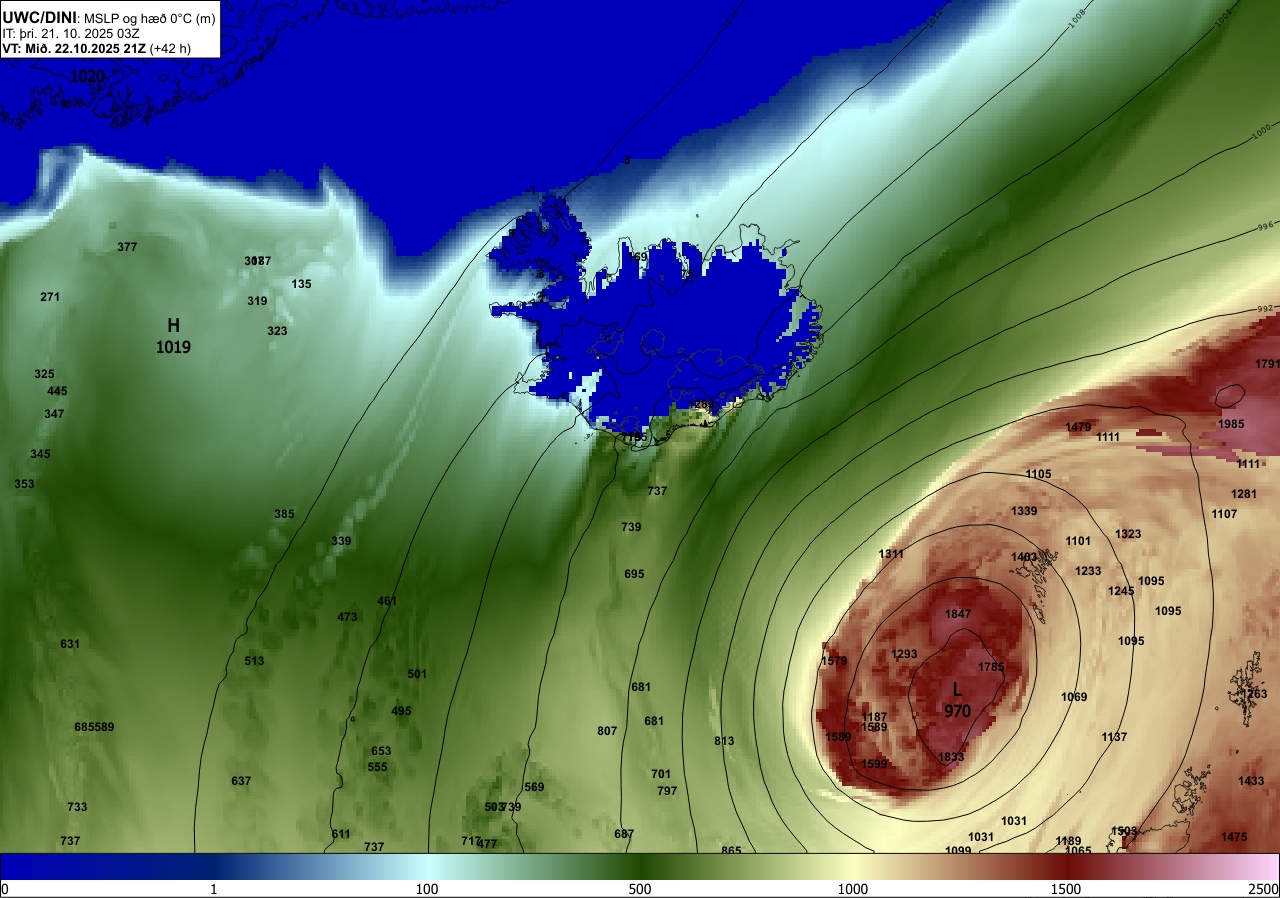This screenshot has height=898, width=1280.
Task: Select the 'MSLP og hæð 0°C (m)' caption
Action: (148, 18)
